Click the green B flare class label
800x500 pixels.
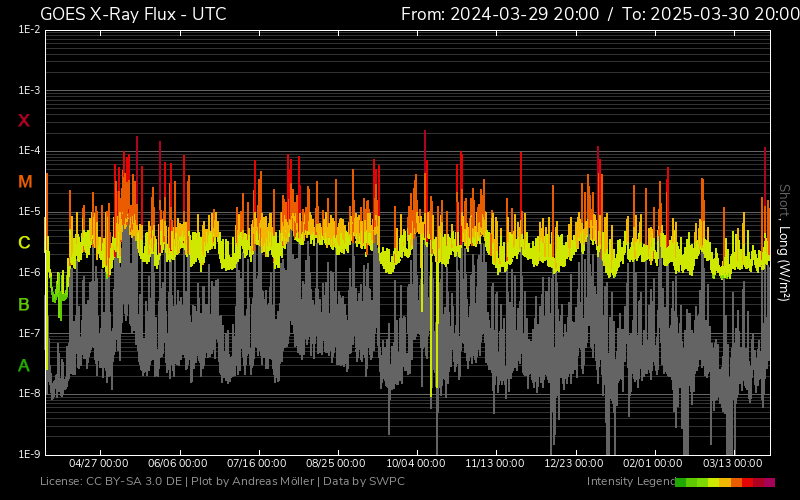(x=24, y=305)
